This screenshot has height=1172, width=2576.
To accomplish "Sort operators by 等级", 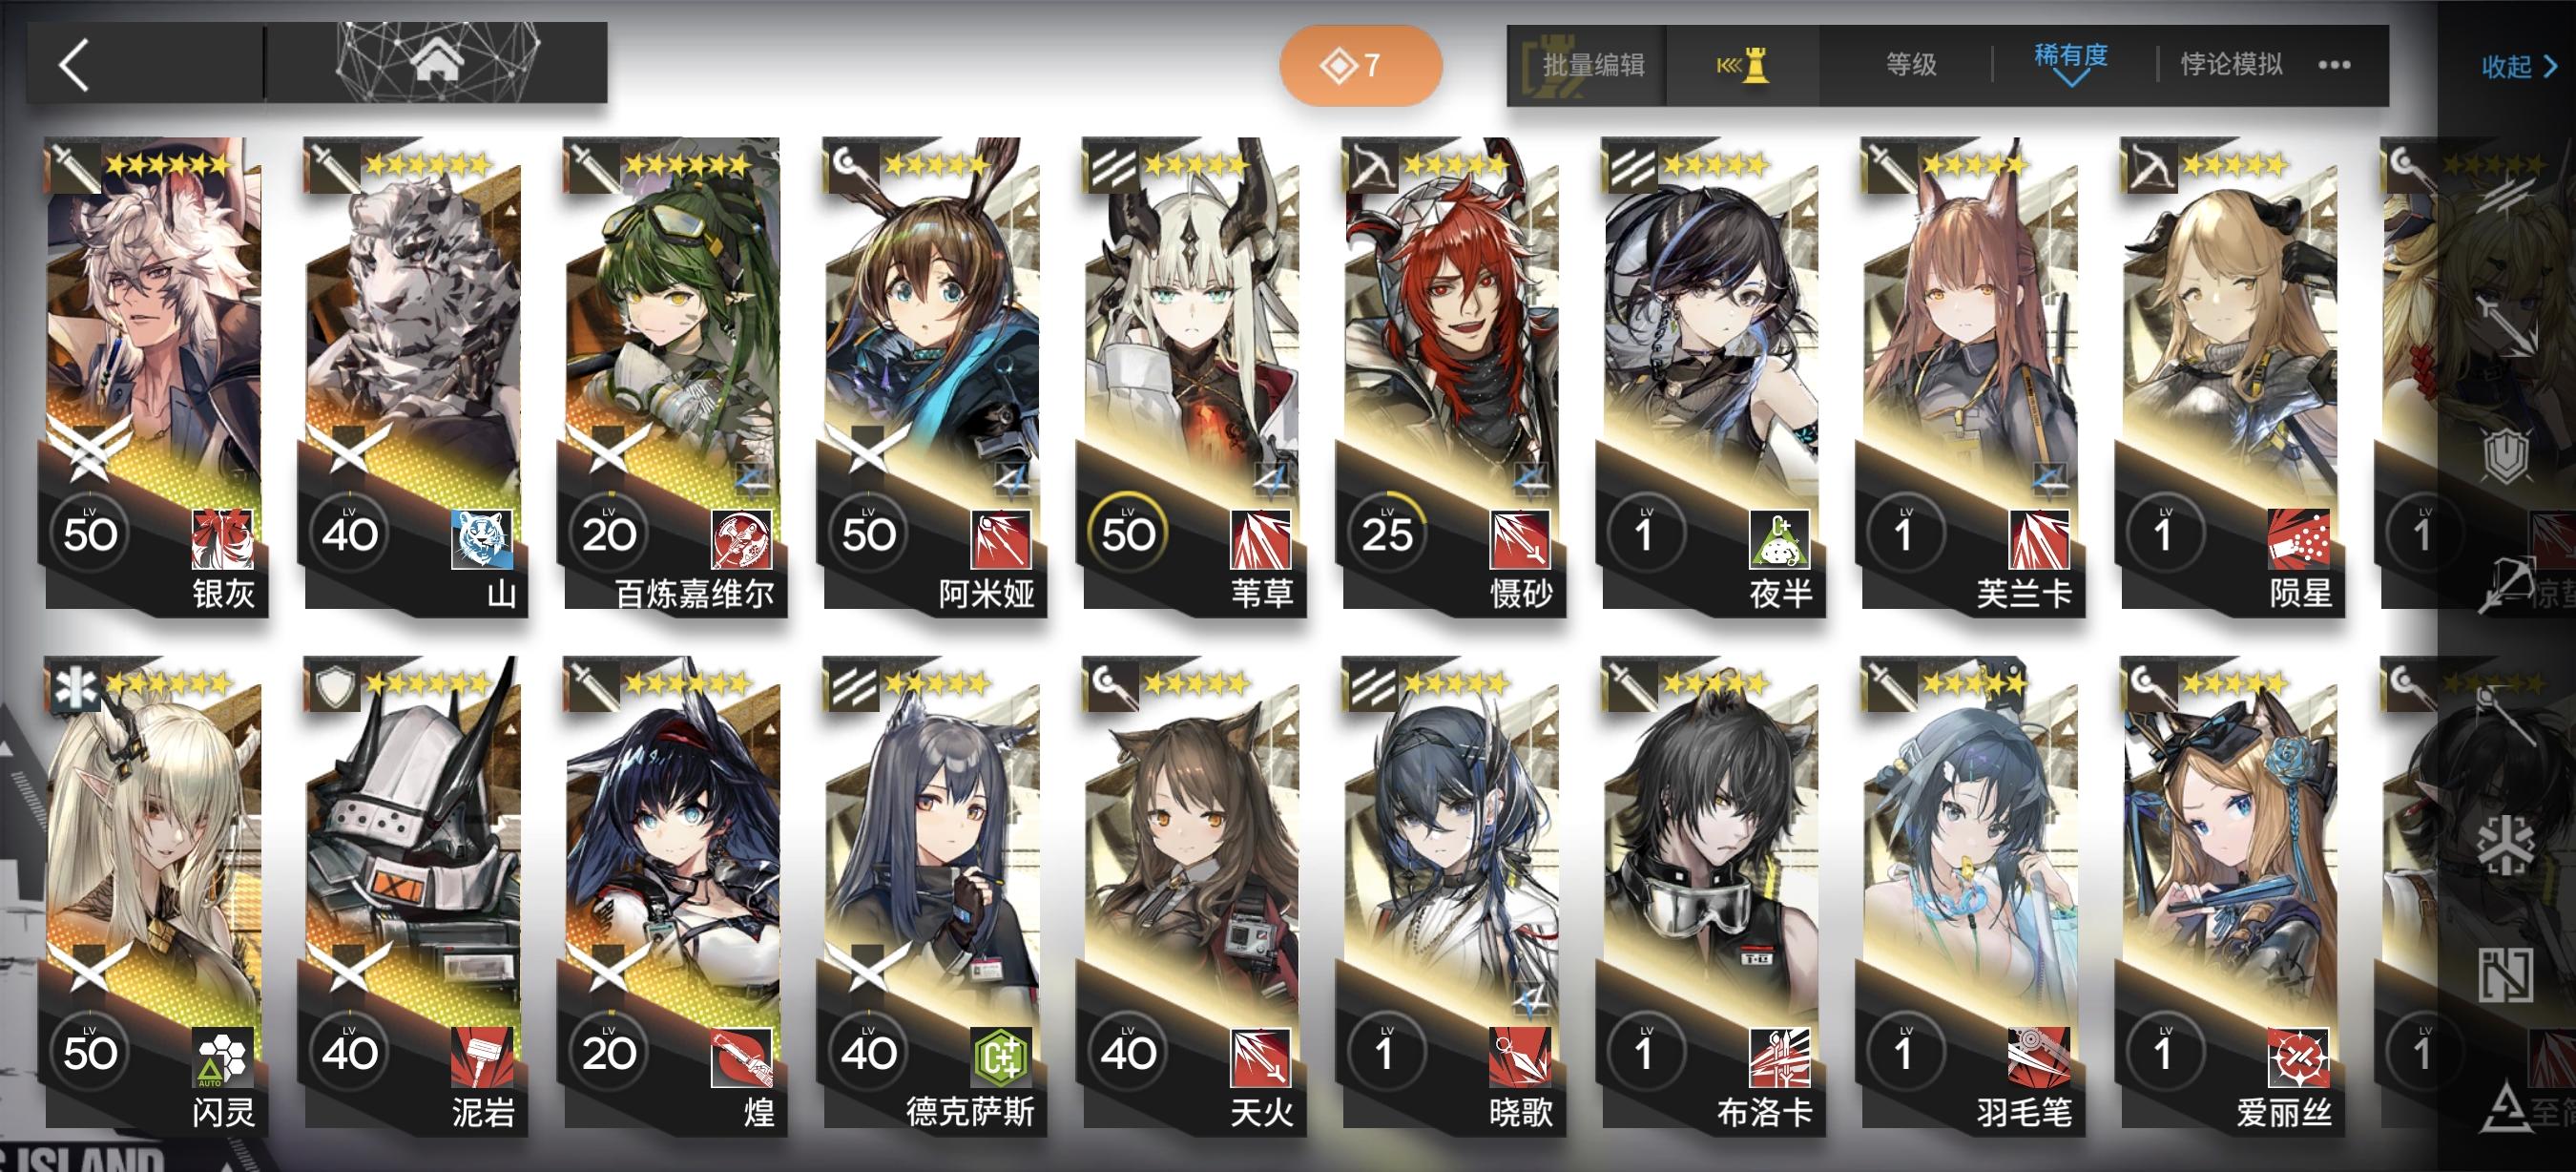I will (x=1911, y=65).
